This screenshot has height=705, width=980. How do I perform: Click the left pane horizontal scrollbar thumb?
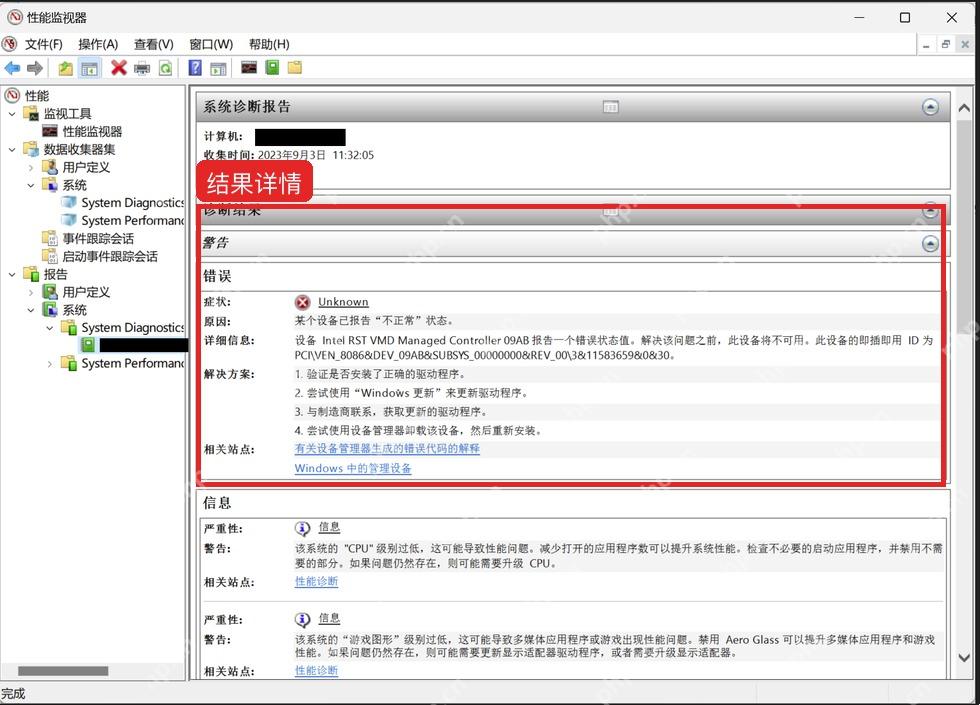(63, 671)
